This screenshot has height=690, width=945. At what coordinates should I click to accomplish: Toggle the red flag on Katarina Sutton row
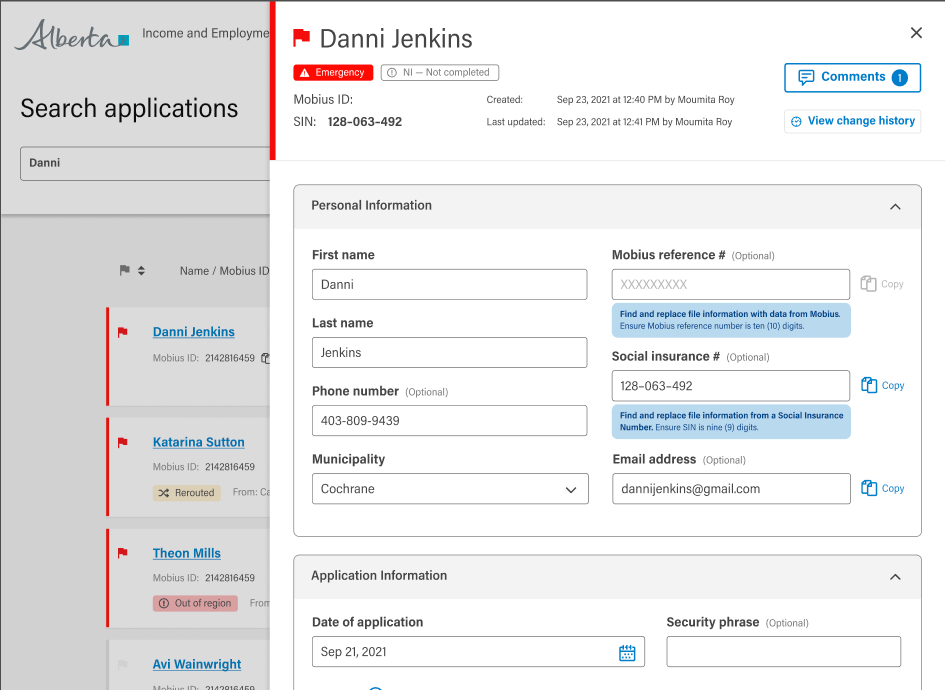[123, 442]
